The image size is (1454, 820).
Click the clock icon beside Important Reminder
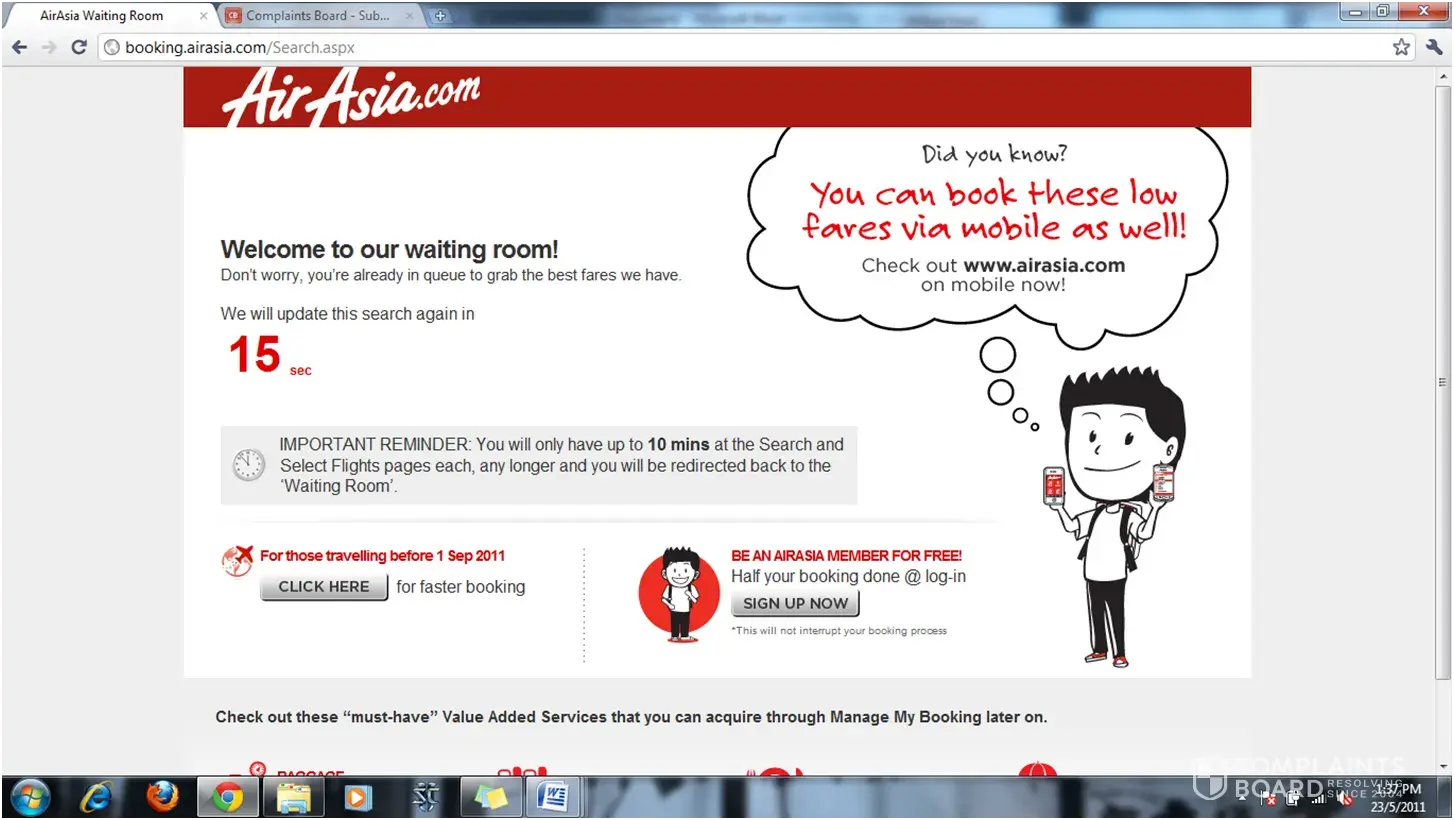[x=249, y=464]
